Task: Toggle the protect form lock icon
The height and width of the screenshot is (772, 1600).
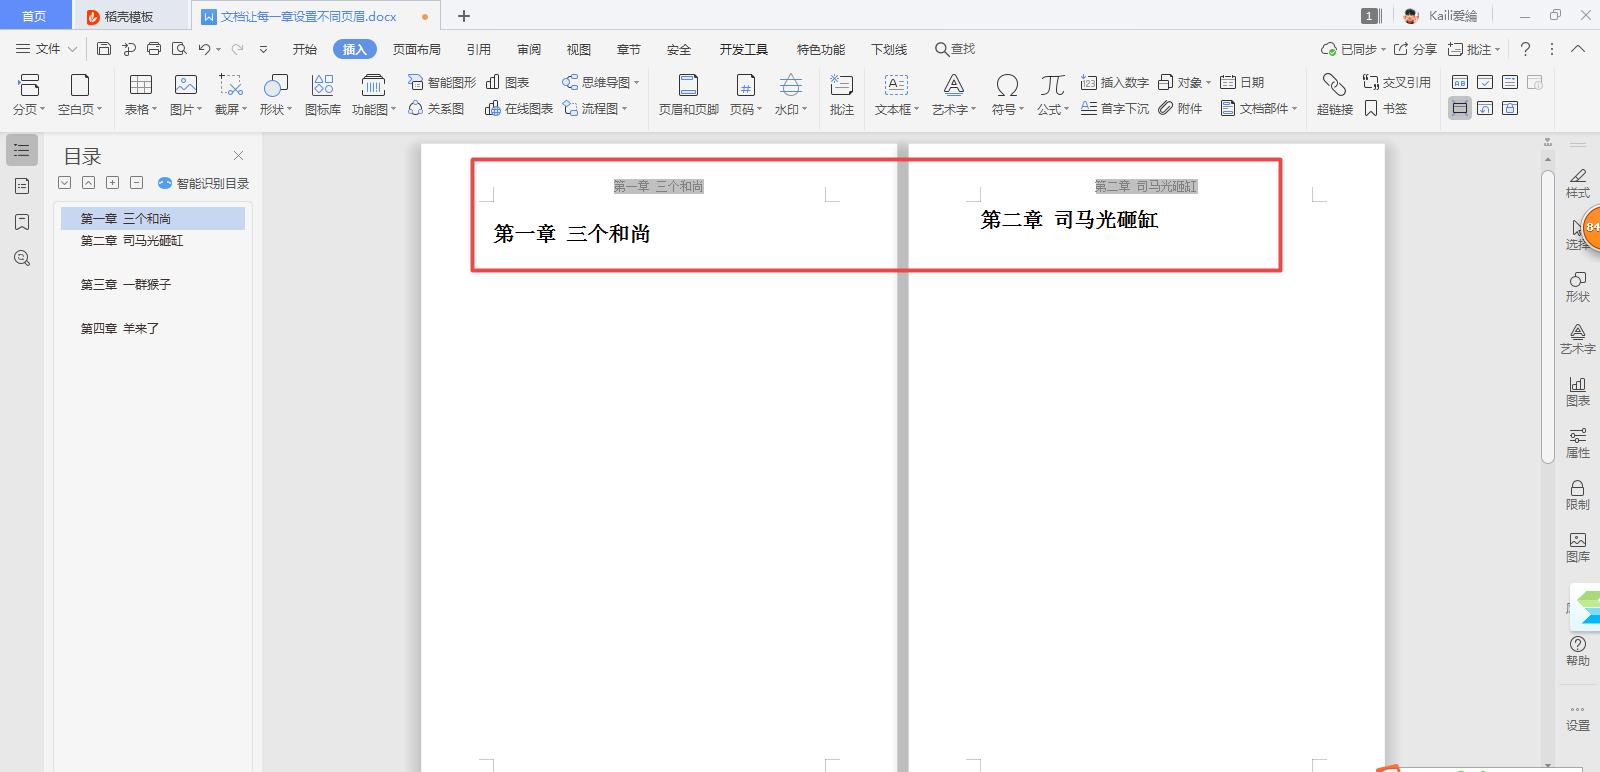Action: coord(1510,108)
